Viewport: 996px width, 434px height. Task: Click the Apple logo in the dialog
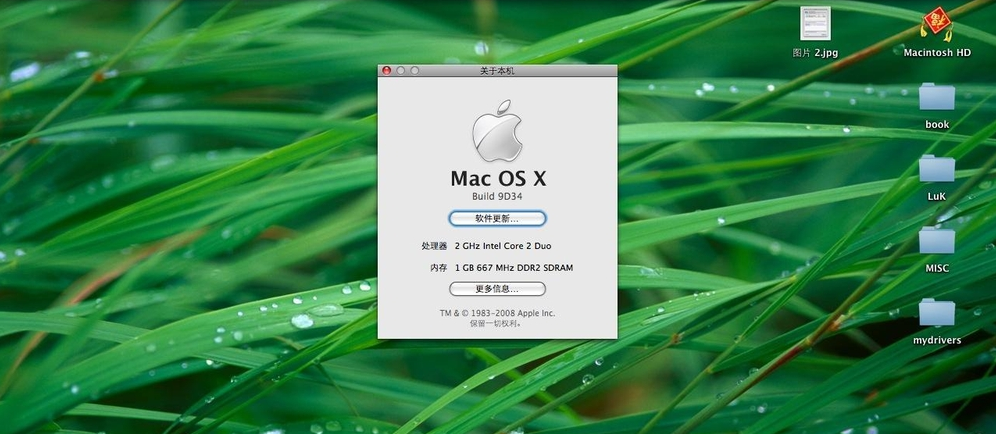click(x=497, y=131)
